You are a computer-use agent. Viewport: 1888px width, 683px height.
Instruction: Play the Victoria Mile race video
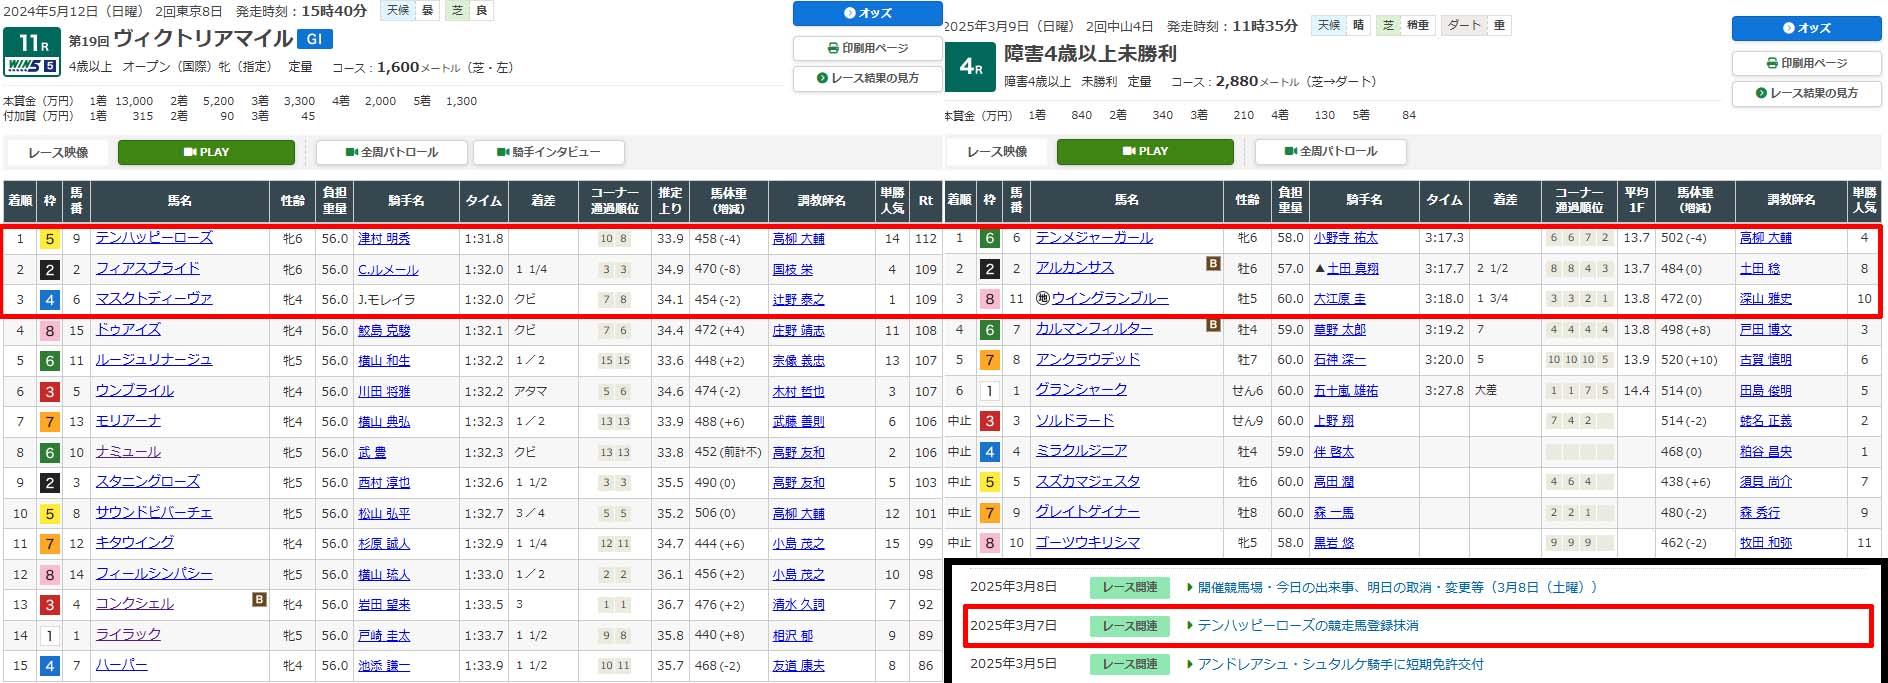coord(206,152)
